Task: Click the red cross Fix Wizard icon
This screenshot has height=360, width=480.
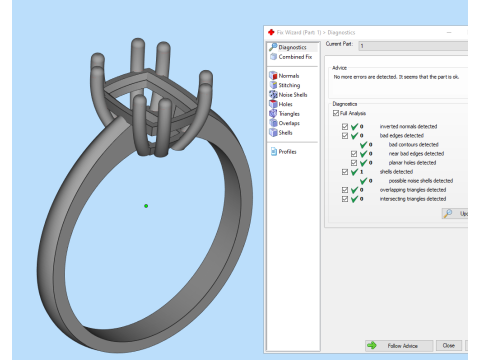Action: click(271, 32)
